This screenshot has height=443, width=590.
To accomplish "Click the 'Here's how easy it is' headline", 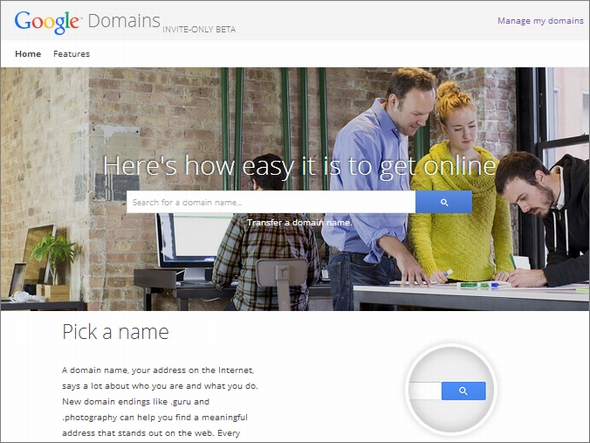I will click(x=300, y=166).
